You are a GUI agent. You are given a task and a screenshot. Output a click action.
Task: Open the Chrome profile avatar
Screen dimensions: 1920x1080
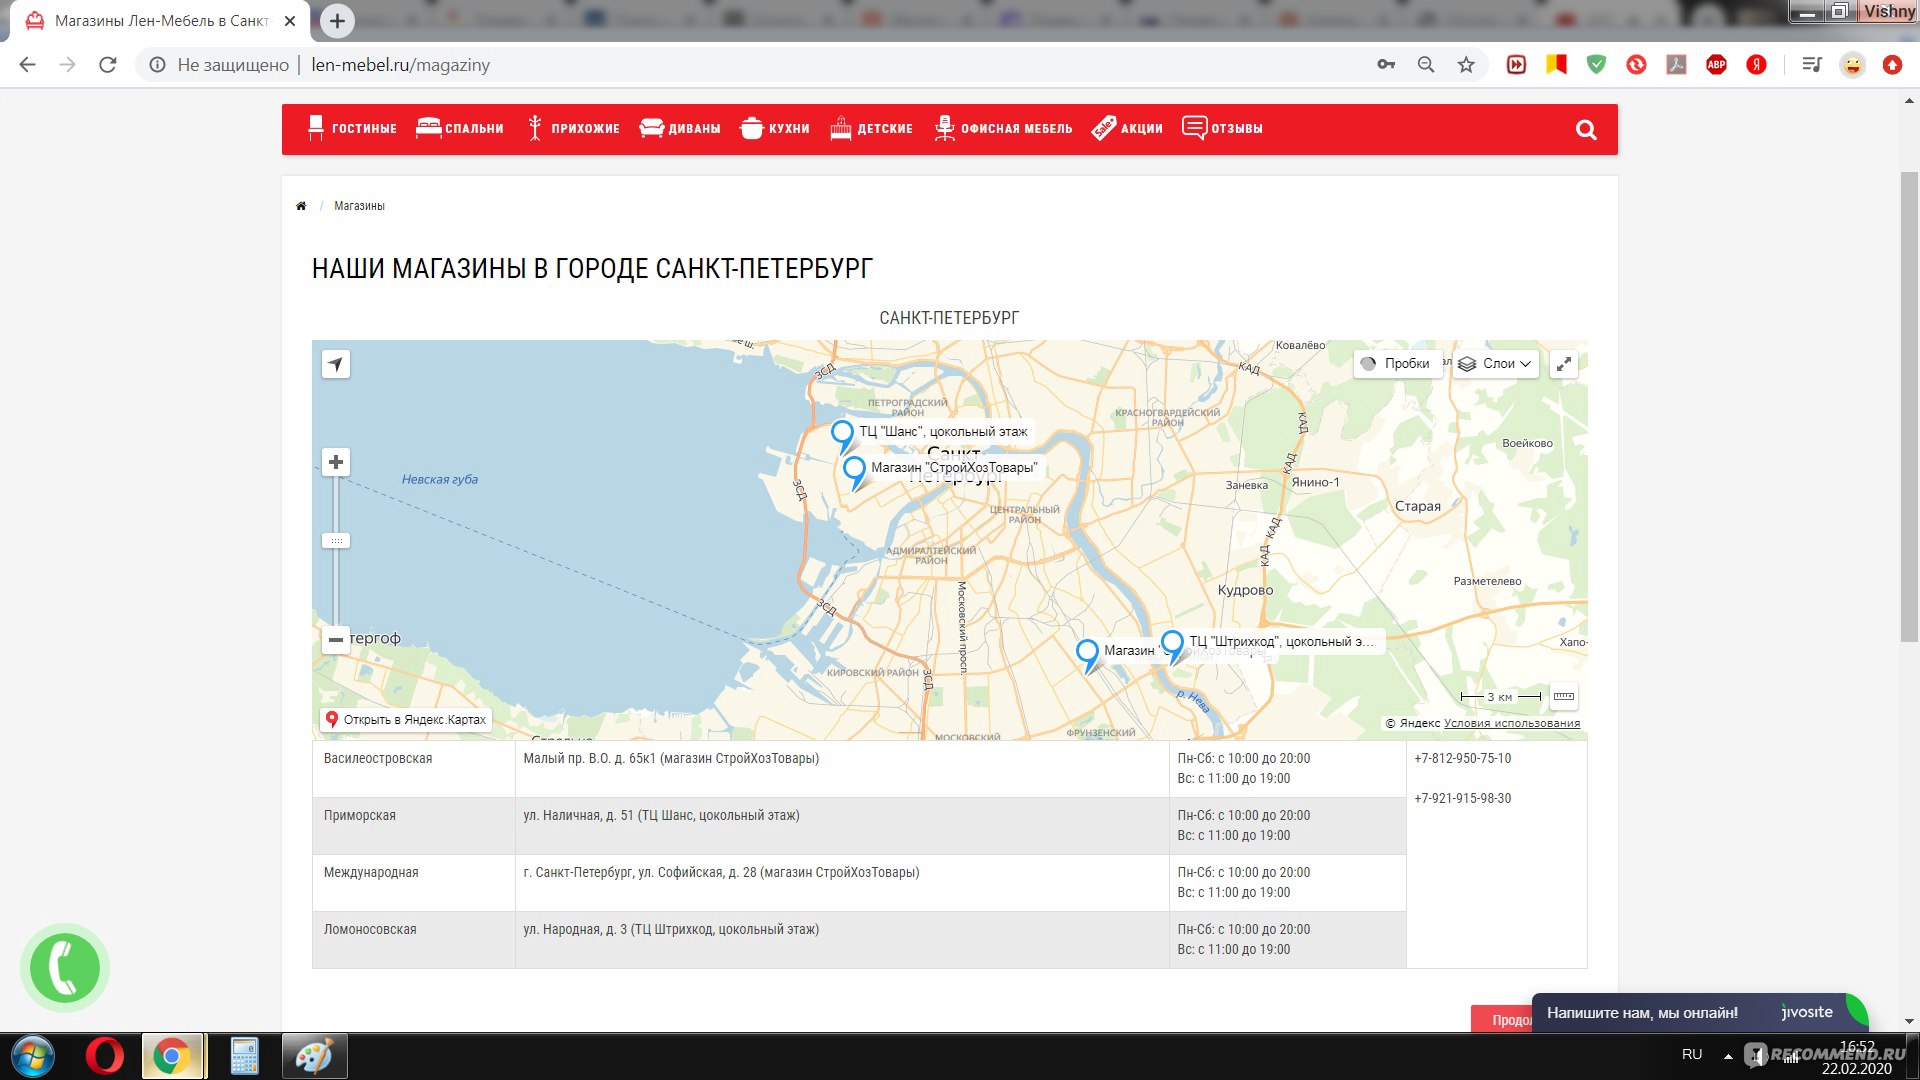(x=1852, y=65)
